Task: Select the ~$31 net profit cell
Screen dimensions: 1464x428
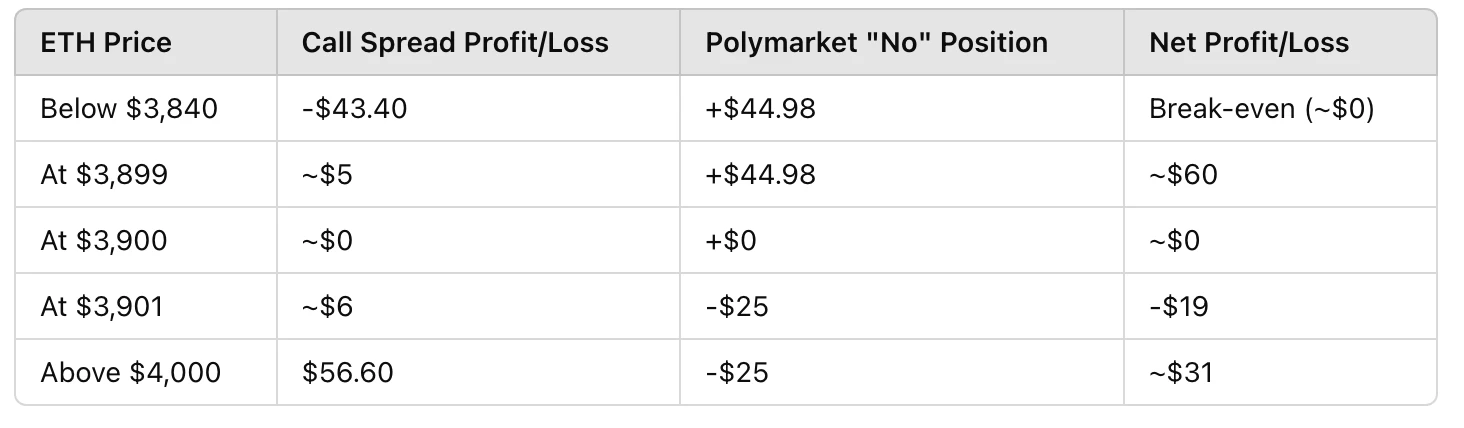Action: (1181, 372)
